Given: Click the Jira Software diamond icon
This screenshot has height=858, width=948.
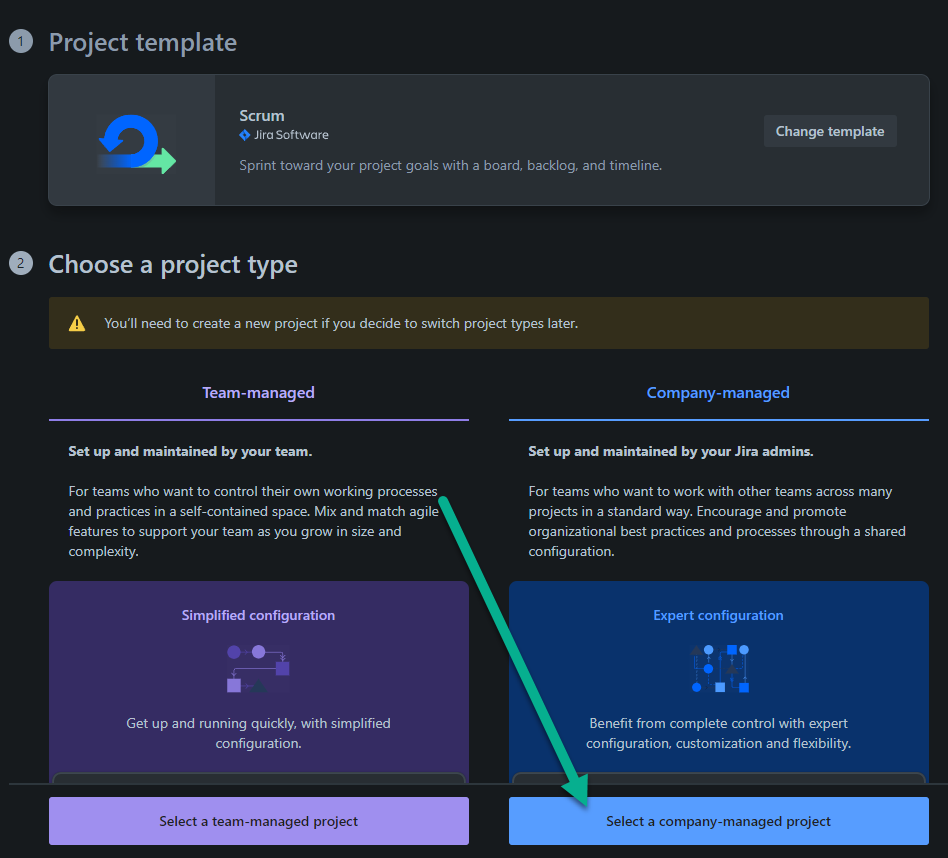Looking at the screenshot, I should (245, 135).
